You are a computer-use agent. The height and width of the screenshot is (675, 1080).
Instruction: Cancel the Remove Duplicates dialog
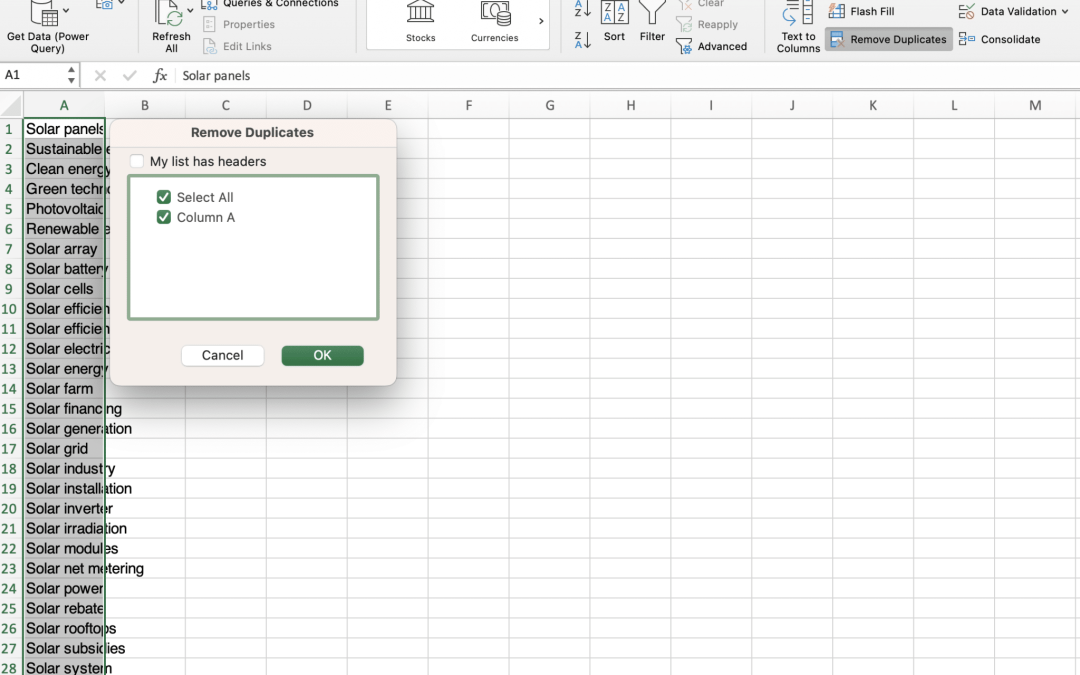pyautogui.click(x=222, y=355)
